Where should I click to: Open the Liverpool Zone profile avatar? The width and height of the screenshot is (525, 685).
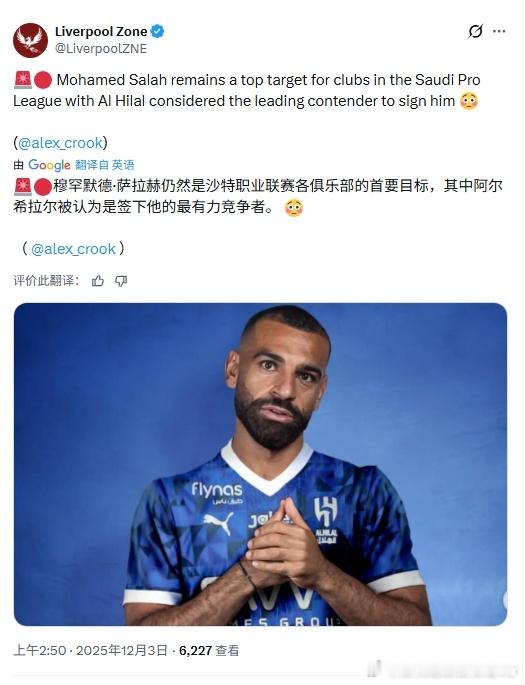coord(30,40)
